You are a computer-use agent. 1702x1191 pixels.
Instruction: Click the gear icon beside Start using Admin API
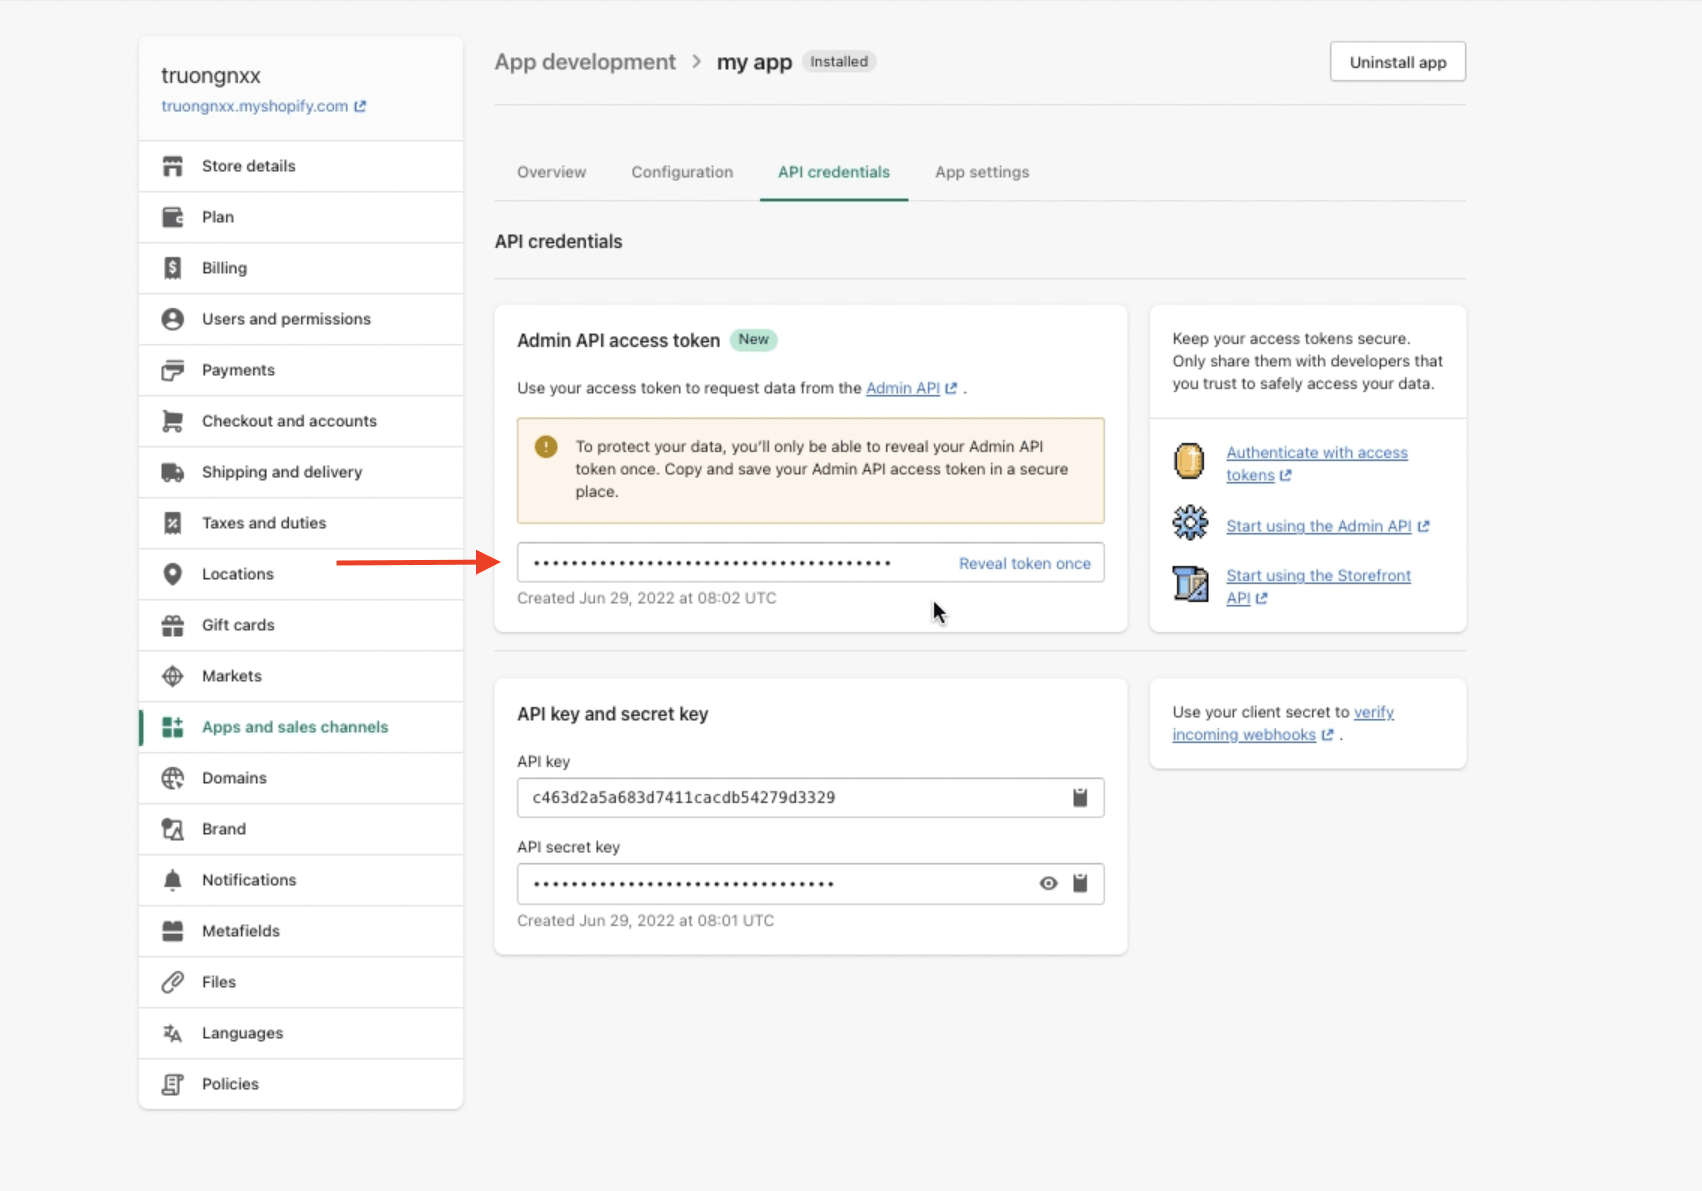click(x=1190, y=523)
